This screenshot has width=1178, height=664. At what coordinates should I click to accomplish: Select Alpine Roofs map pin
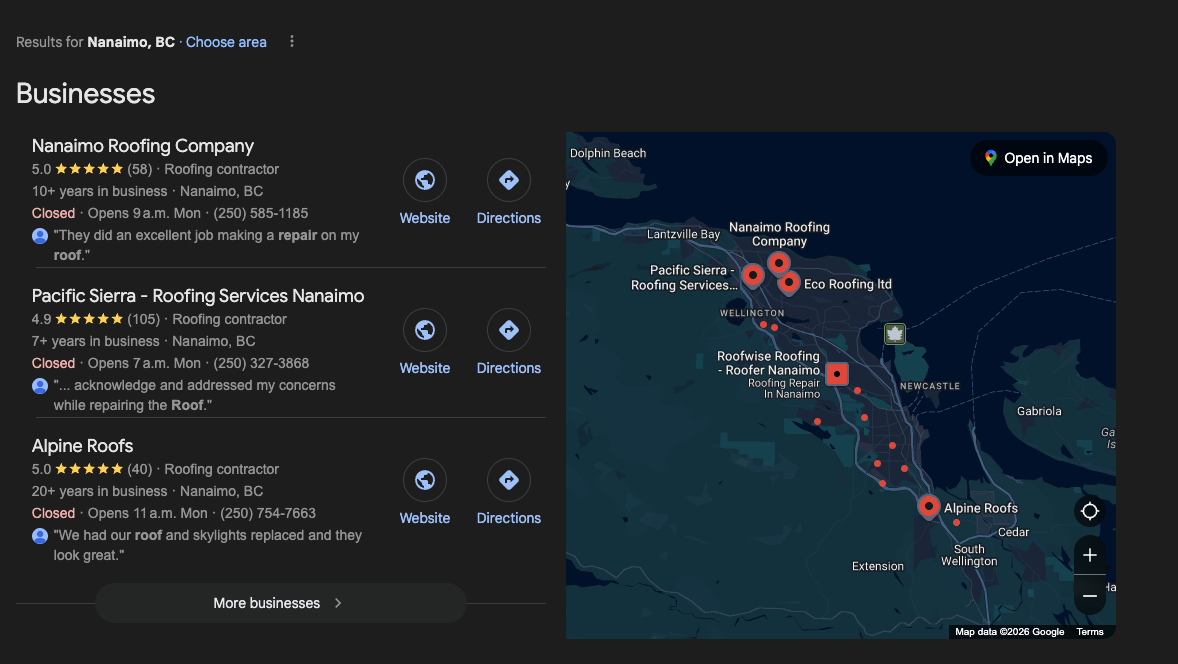pos(929,507)
